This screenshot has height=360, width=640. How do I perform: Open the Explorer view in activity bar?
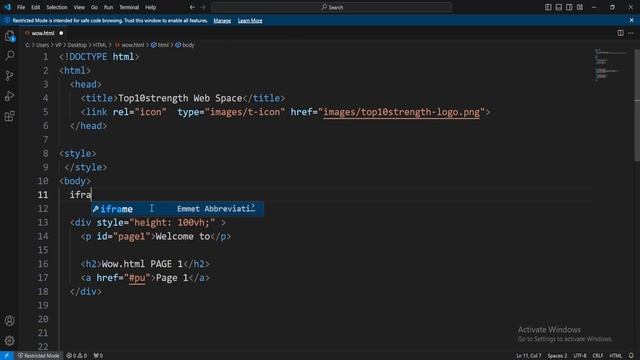pyautogui.click(x=9, y=36)
